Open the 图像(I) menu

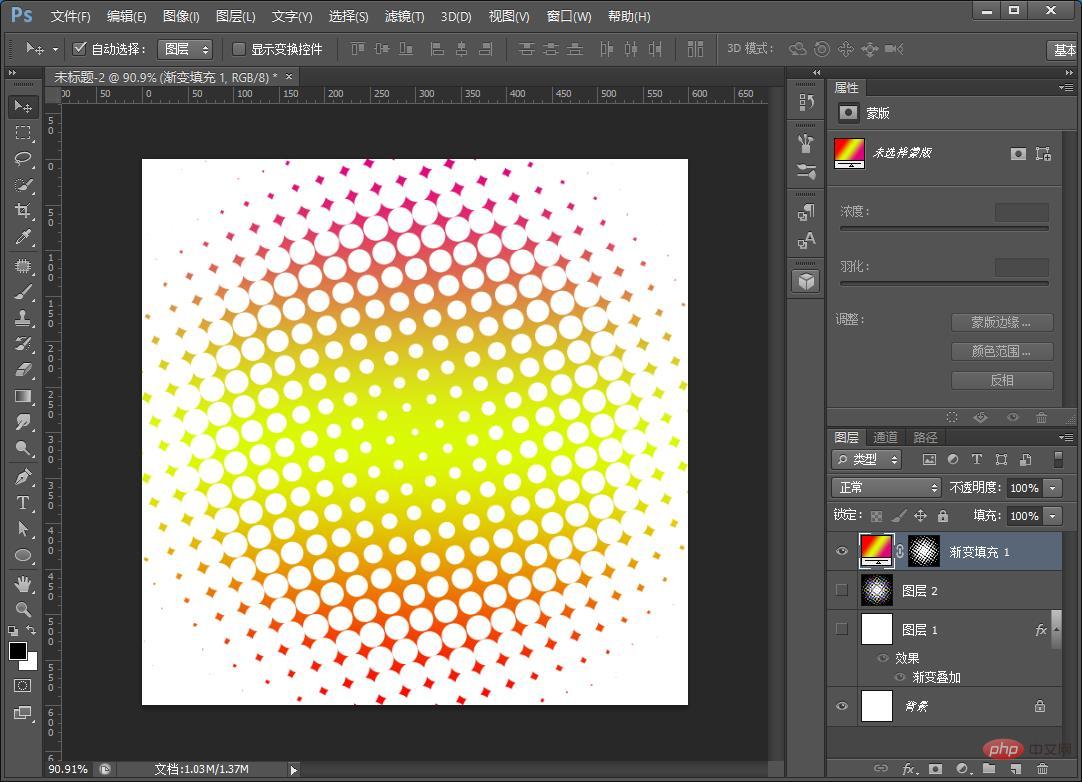[181, 16]
